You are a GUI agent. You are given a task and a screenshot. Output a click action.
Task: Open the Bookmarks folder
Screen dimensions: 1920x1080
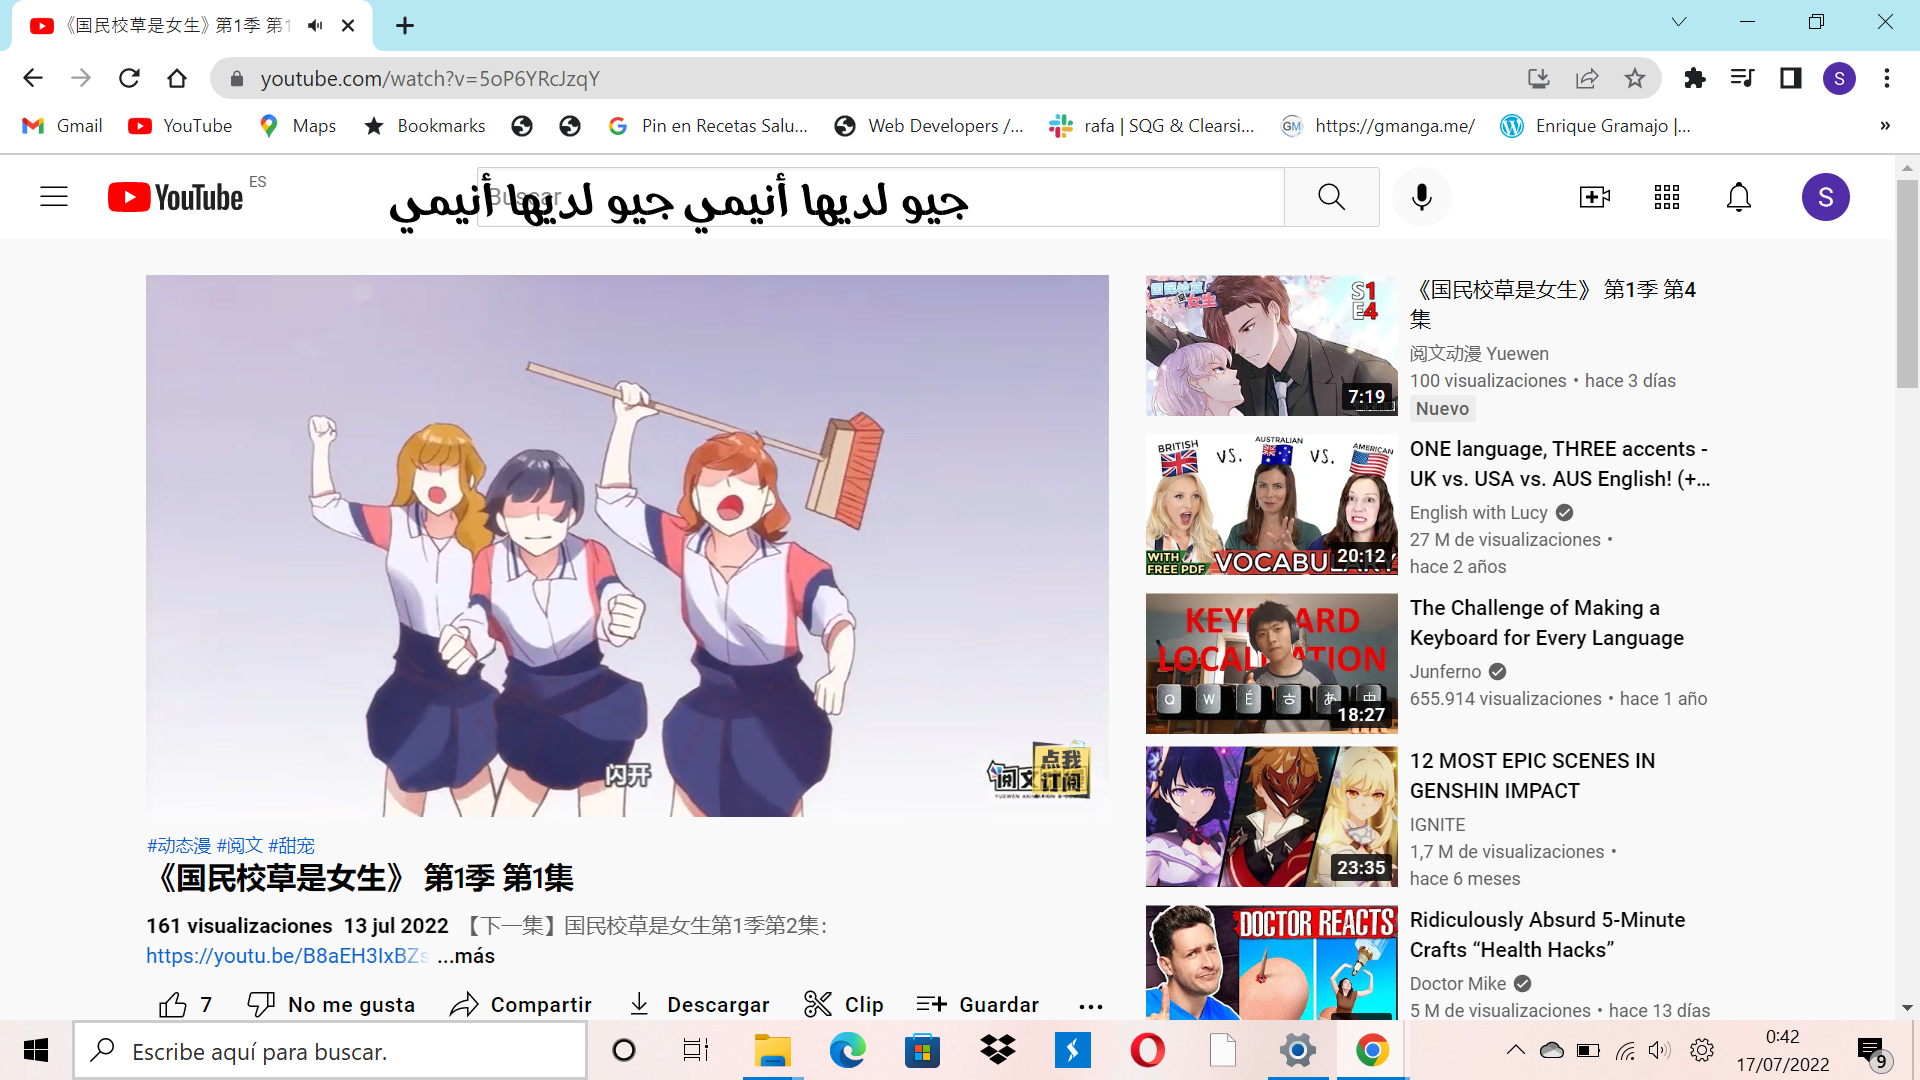point(424,126)
